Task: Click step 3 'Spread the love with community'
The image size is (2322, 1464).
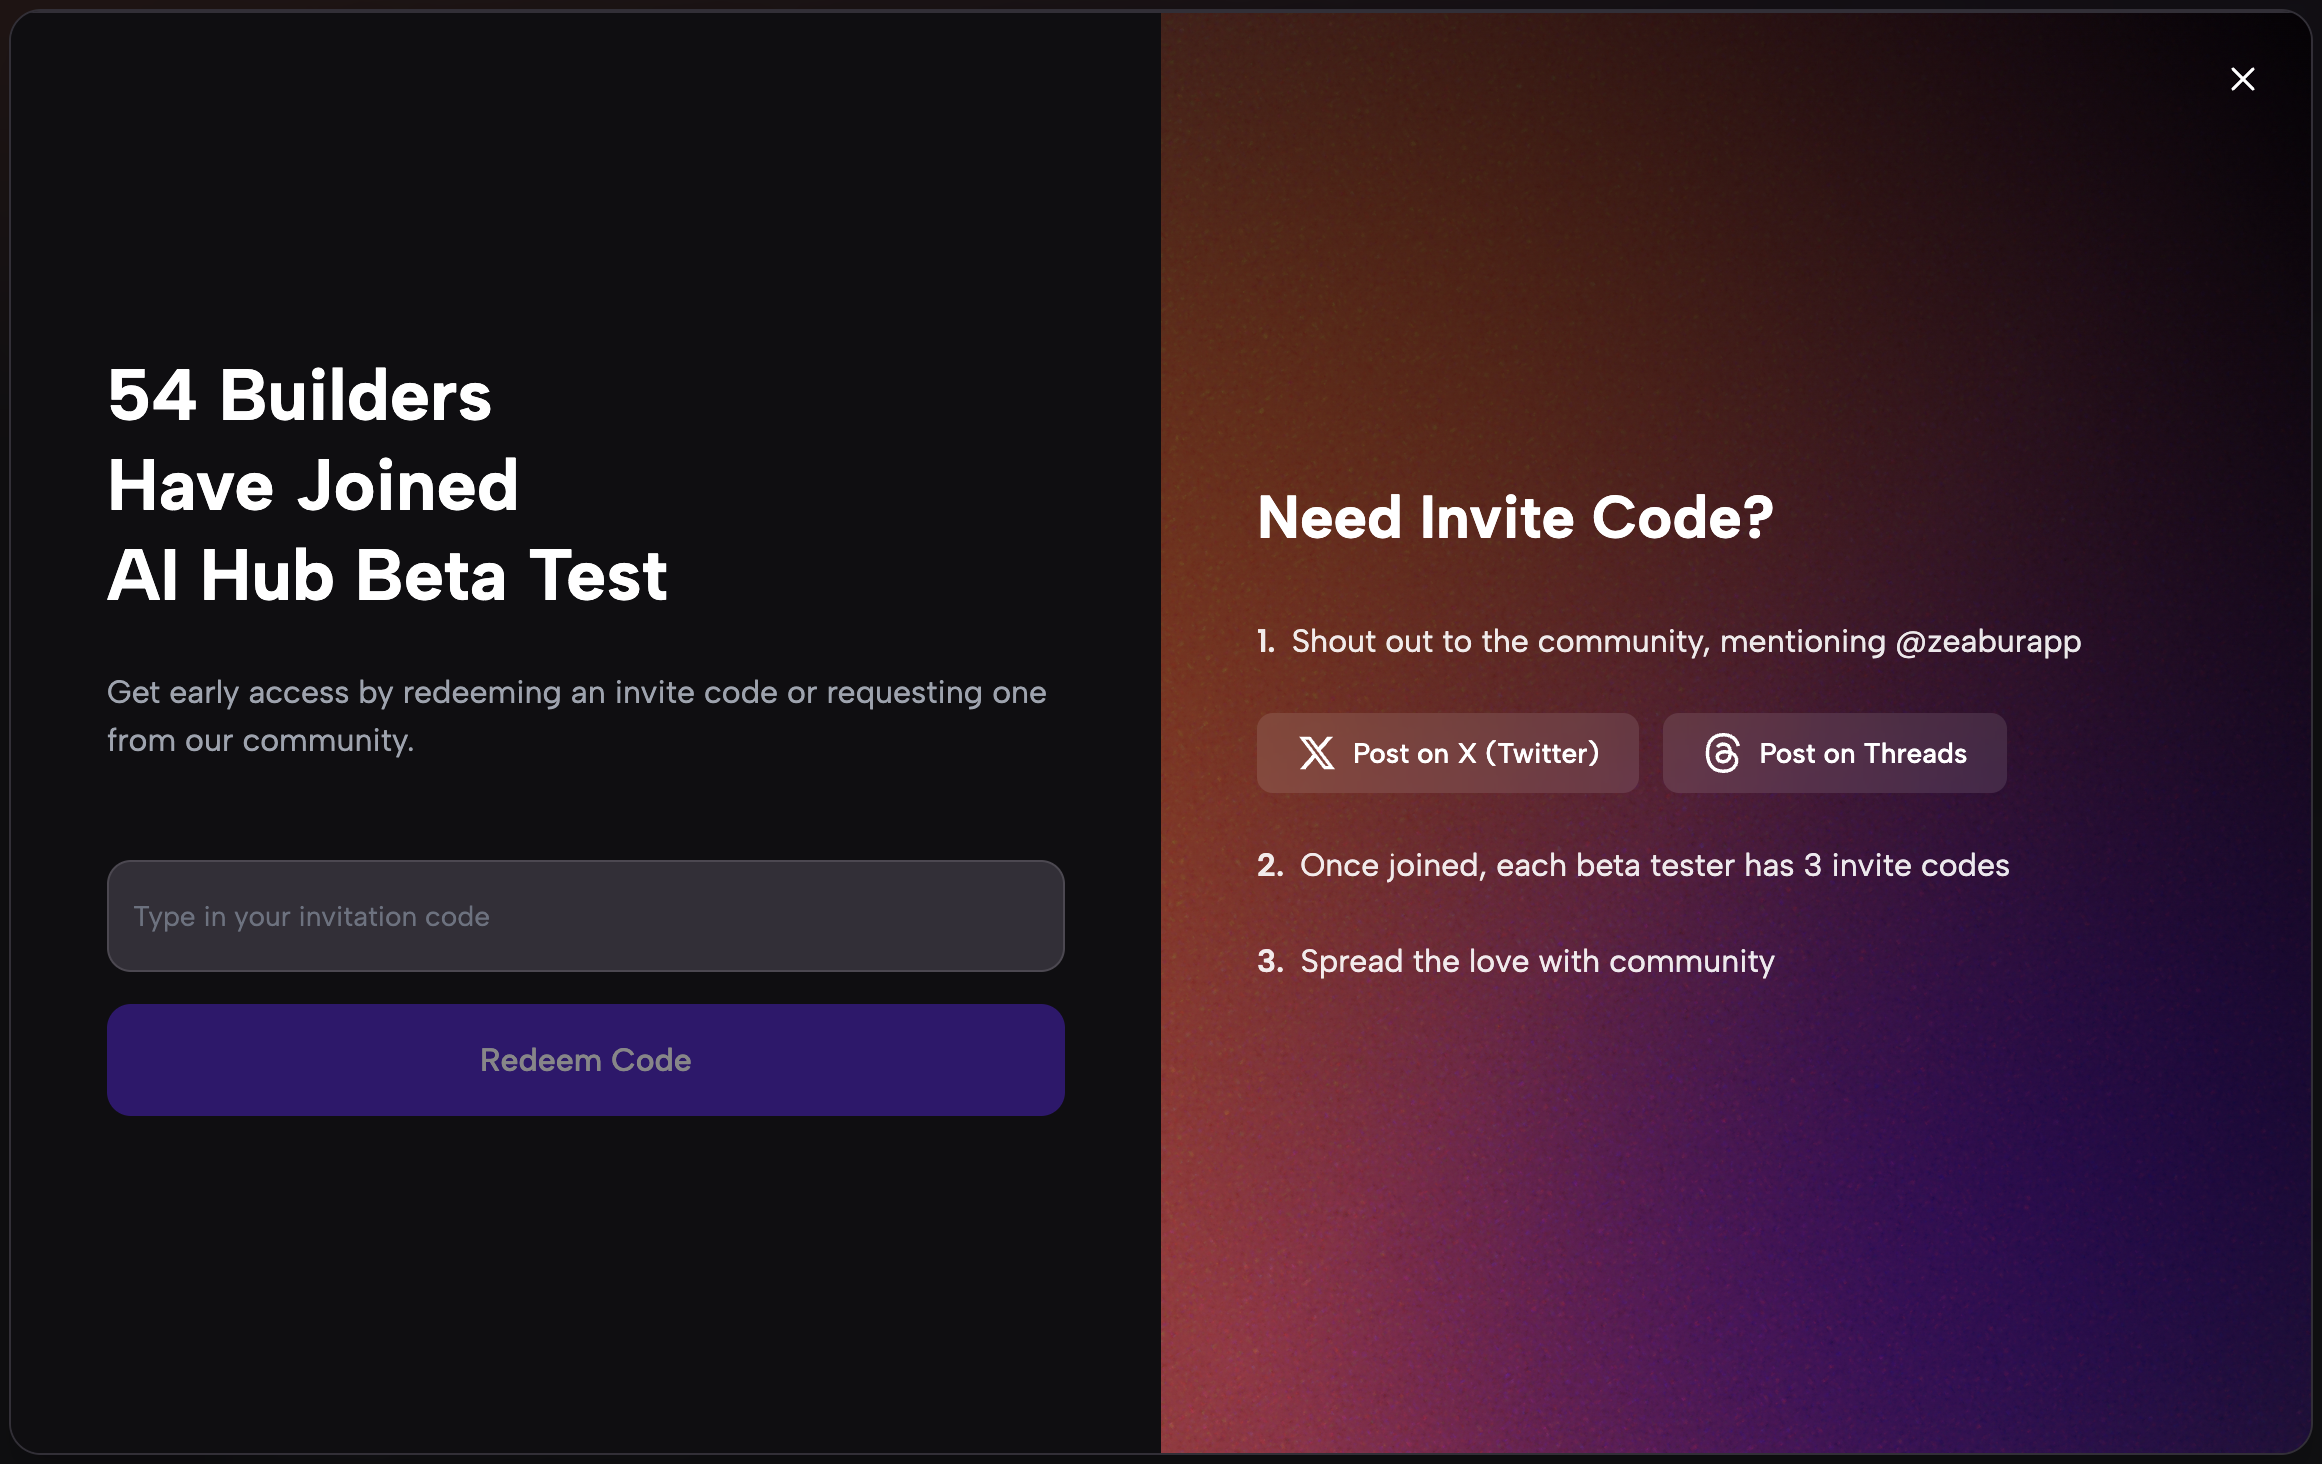Action: 1536,961
